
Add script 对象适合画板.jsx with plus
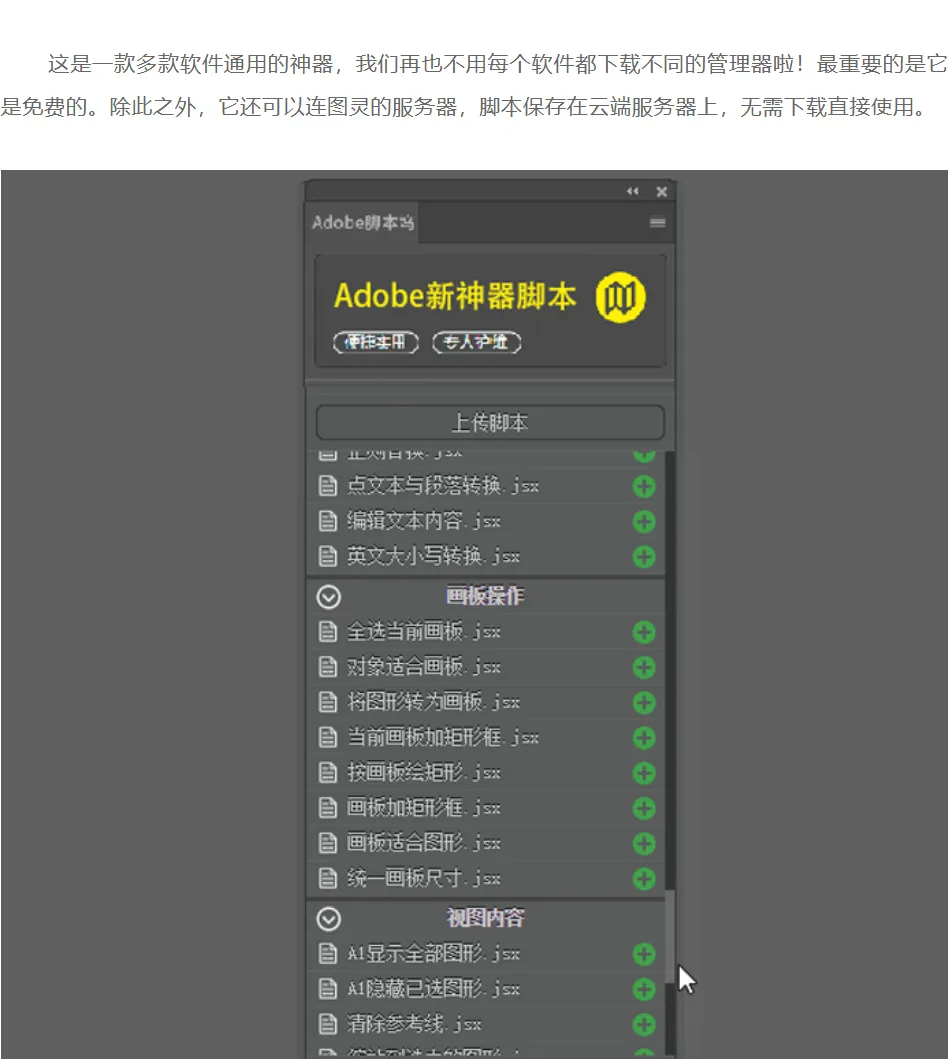click(x=644, y=667)
